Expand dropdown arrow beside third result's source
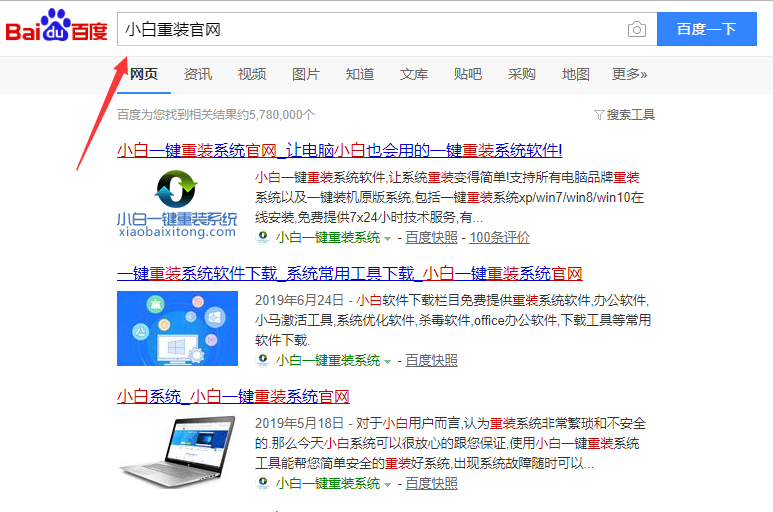Viewport: 773px width, 512px height. [x=387, y=484]
